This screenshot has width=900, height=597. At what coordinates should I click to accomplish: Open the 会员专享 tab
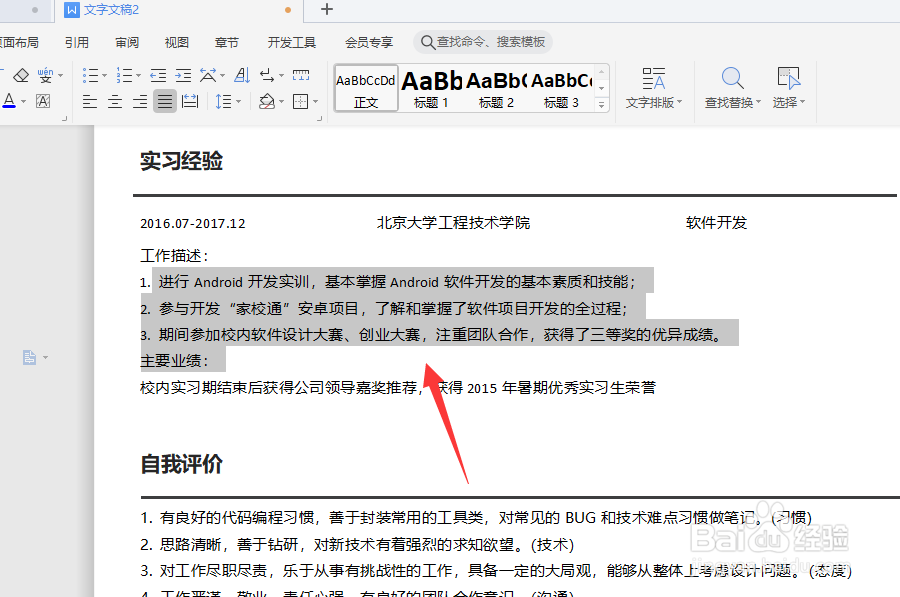pos(368,42)
